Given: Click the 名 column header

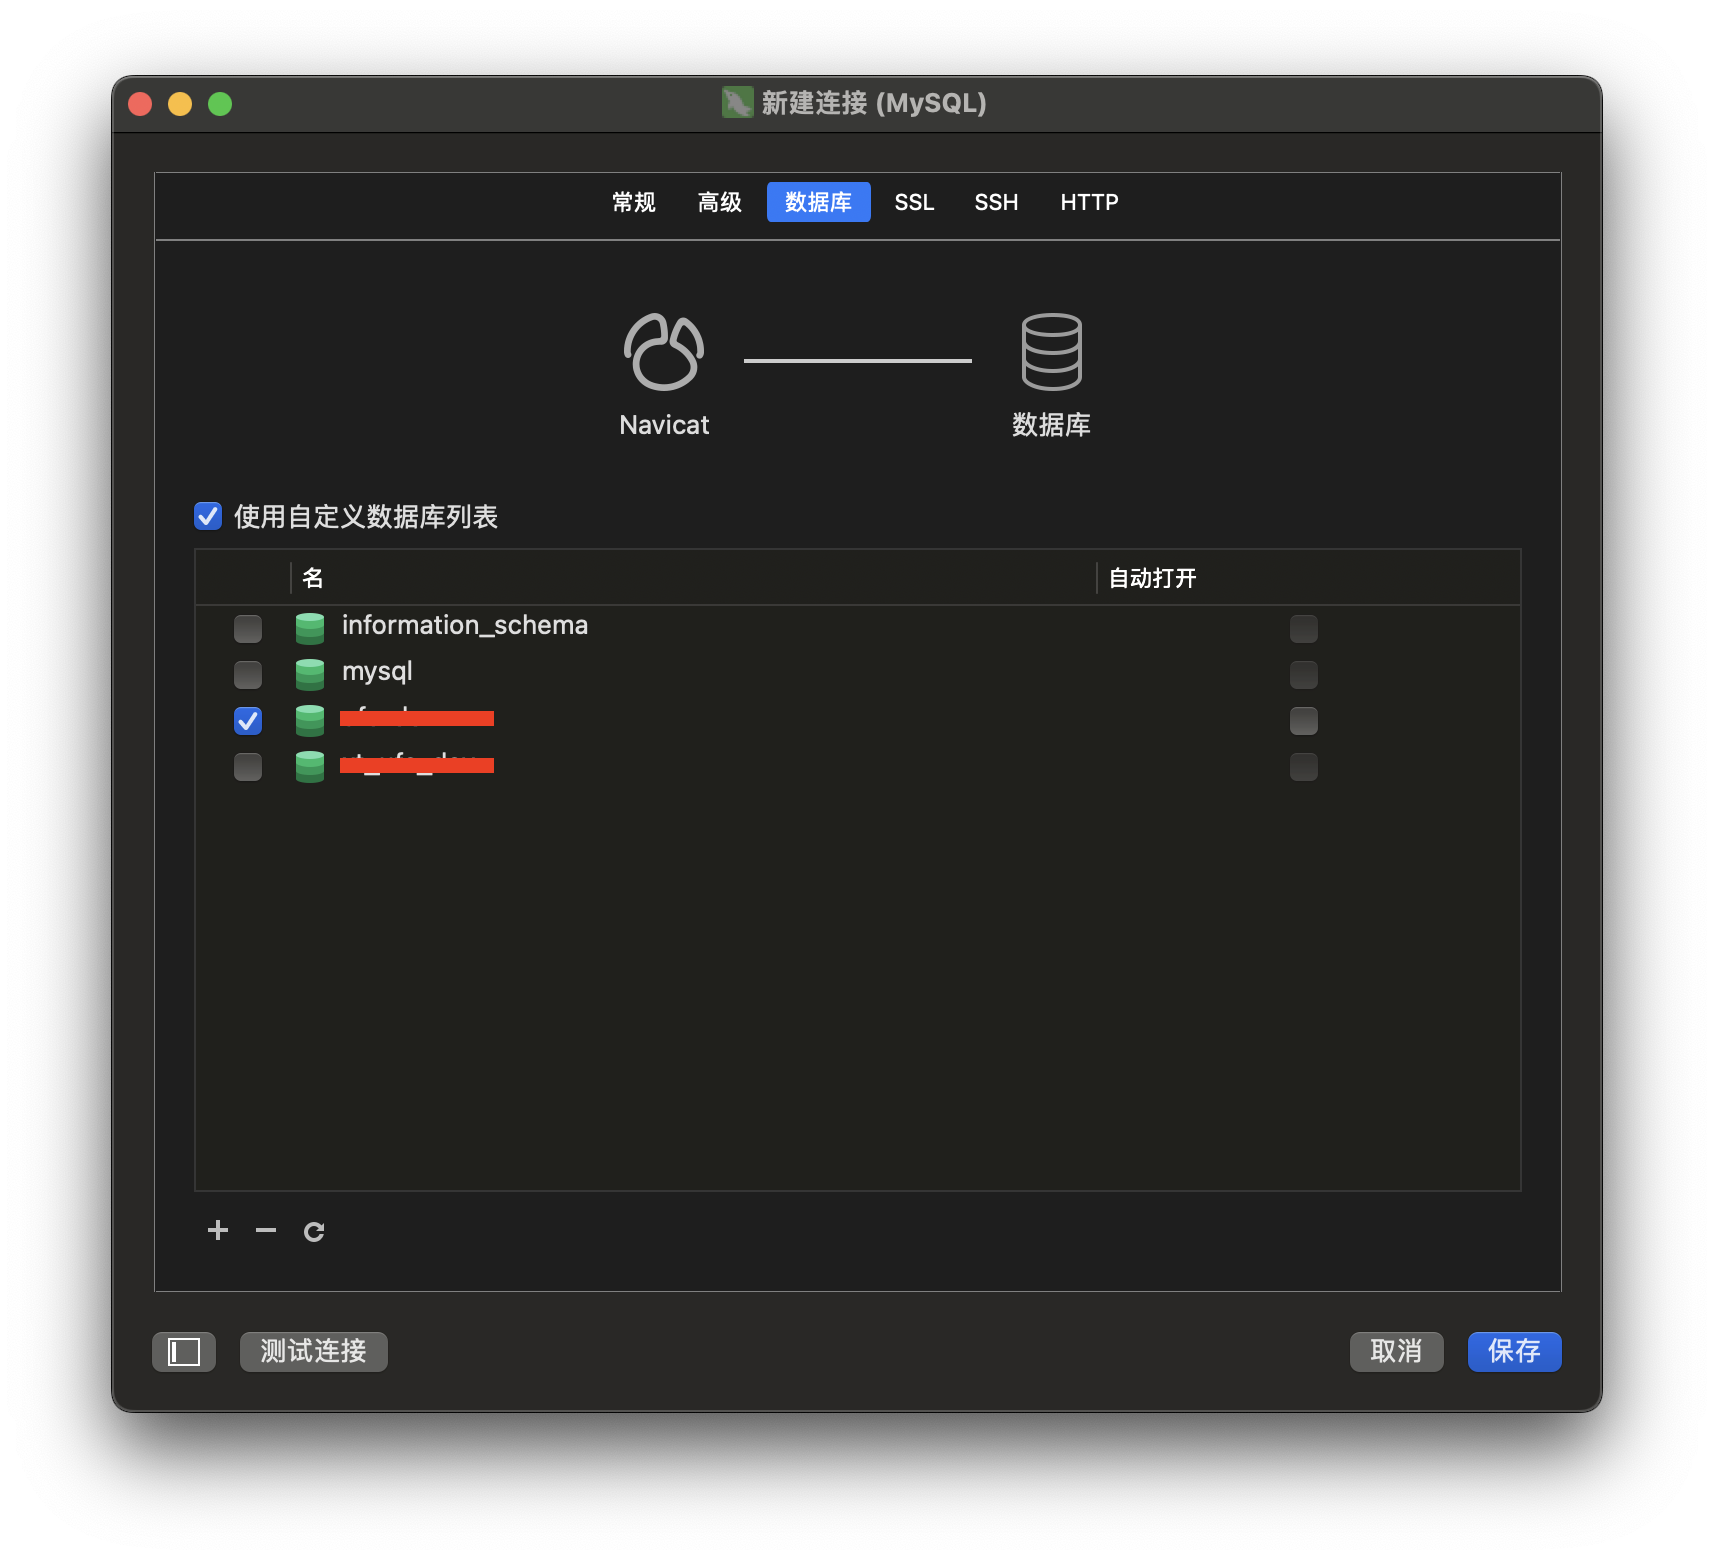Looking at the screenshot, I should click(693, 577).
